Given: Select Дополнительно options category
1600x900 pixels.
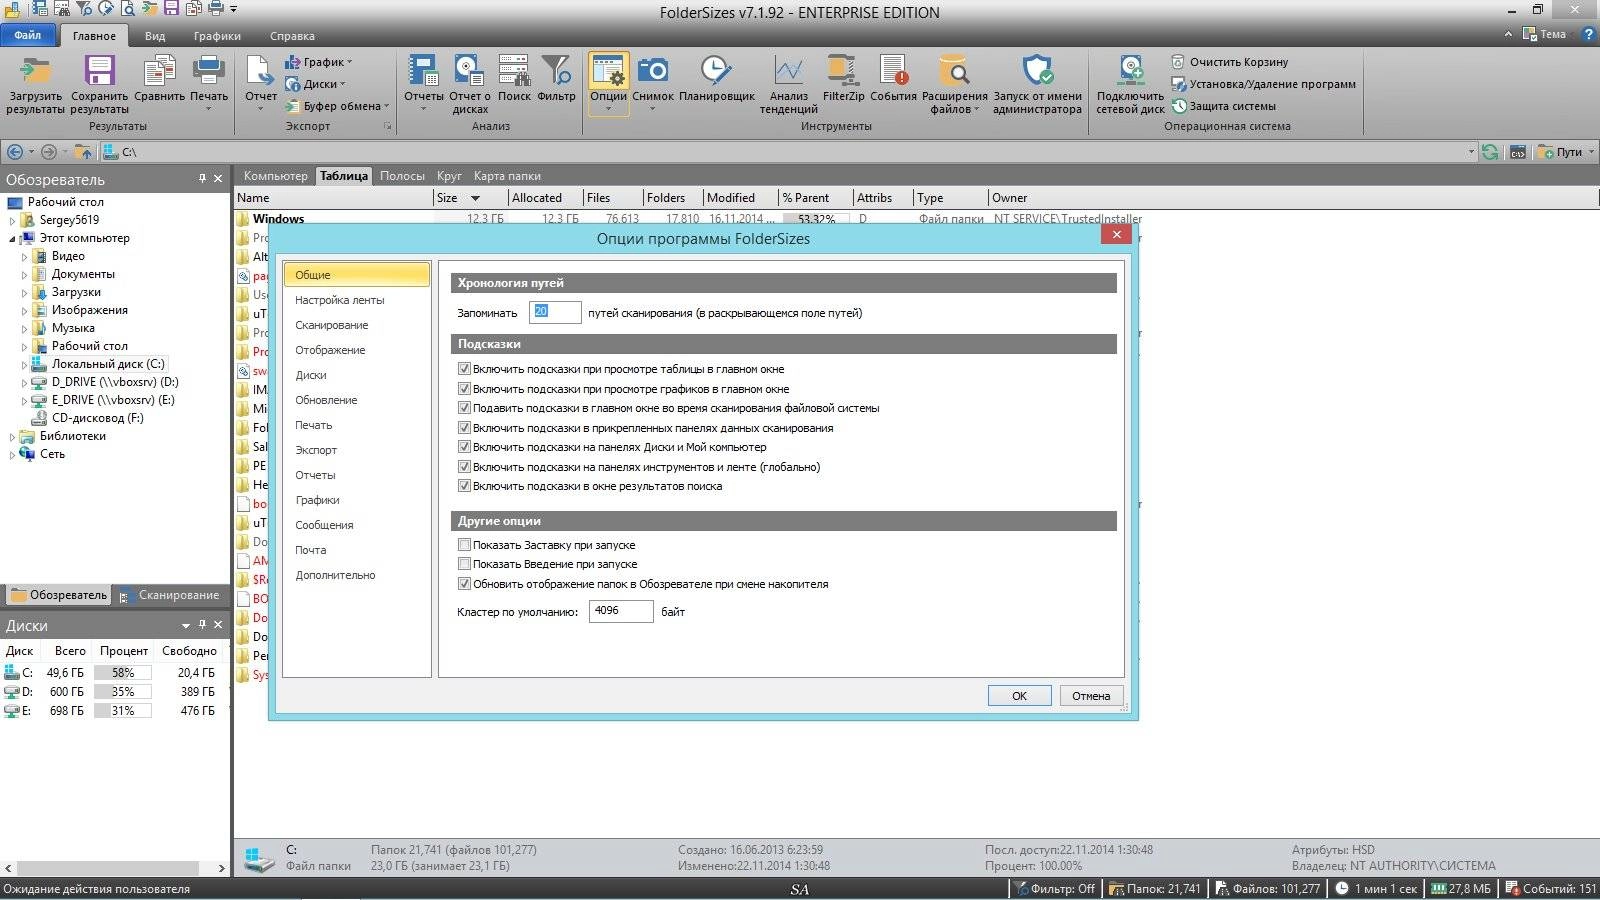Looking at the screenshot, I should coord(356,575).
